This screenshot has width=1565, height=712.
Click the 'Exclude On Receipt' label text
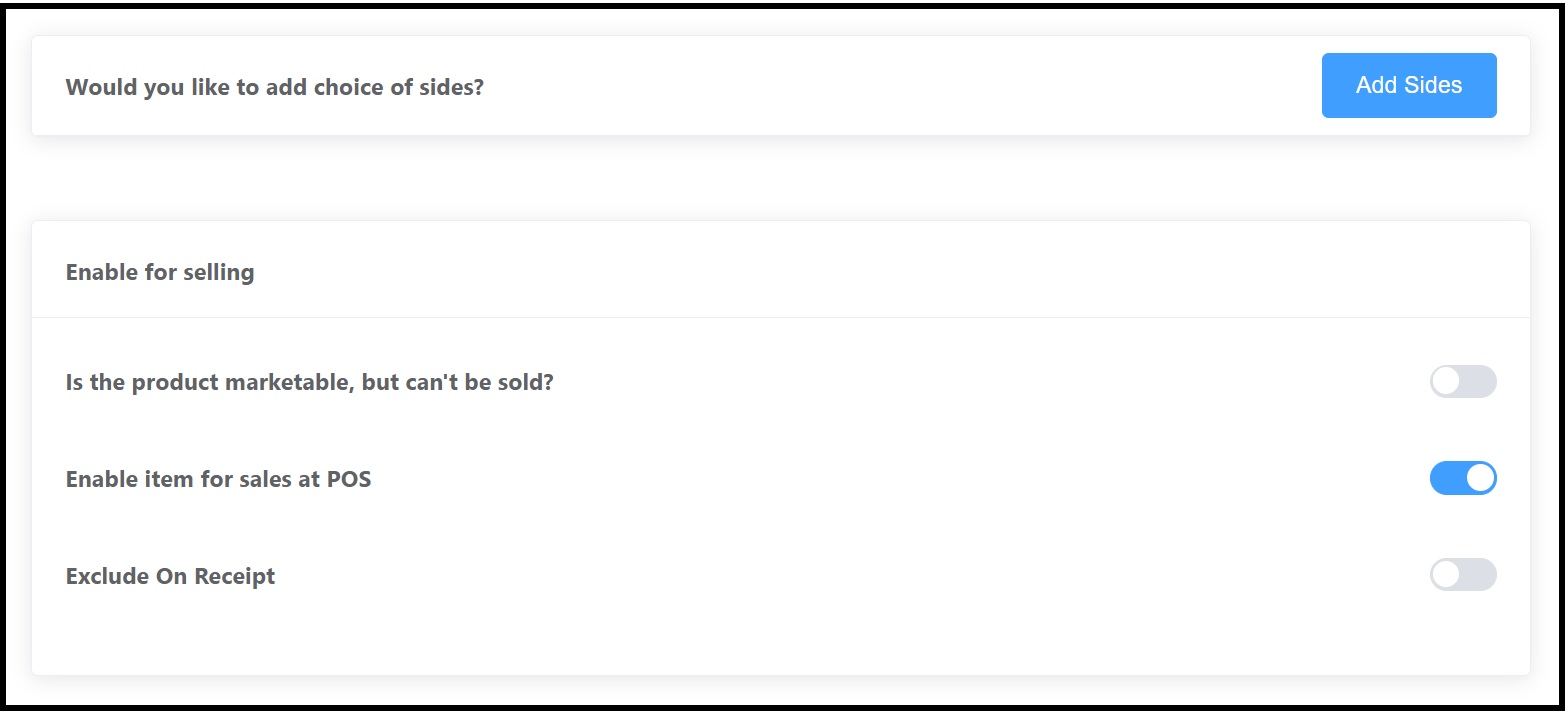pyautogui.click(x=170, y=576)
